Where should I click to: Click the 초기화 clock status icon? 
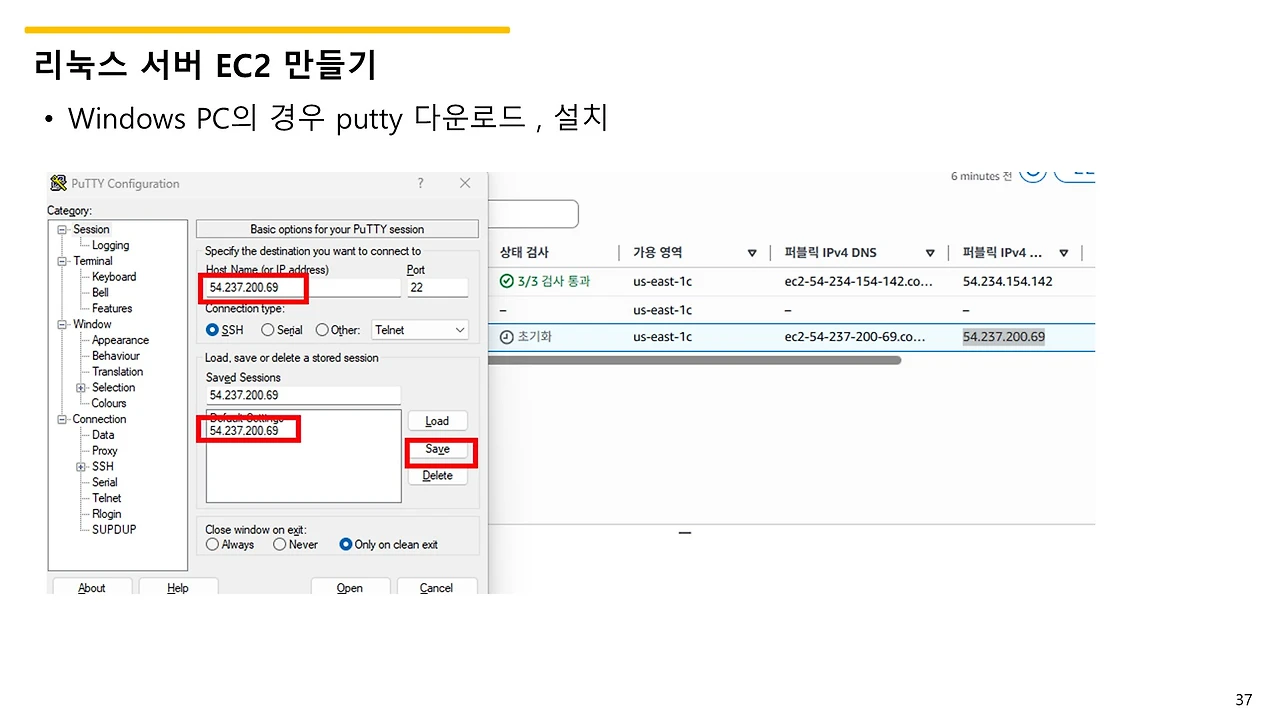click(507, 337)
